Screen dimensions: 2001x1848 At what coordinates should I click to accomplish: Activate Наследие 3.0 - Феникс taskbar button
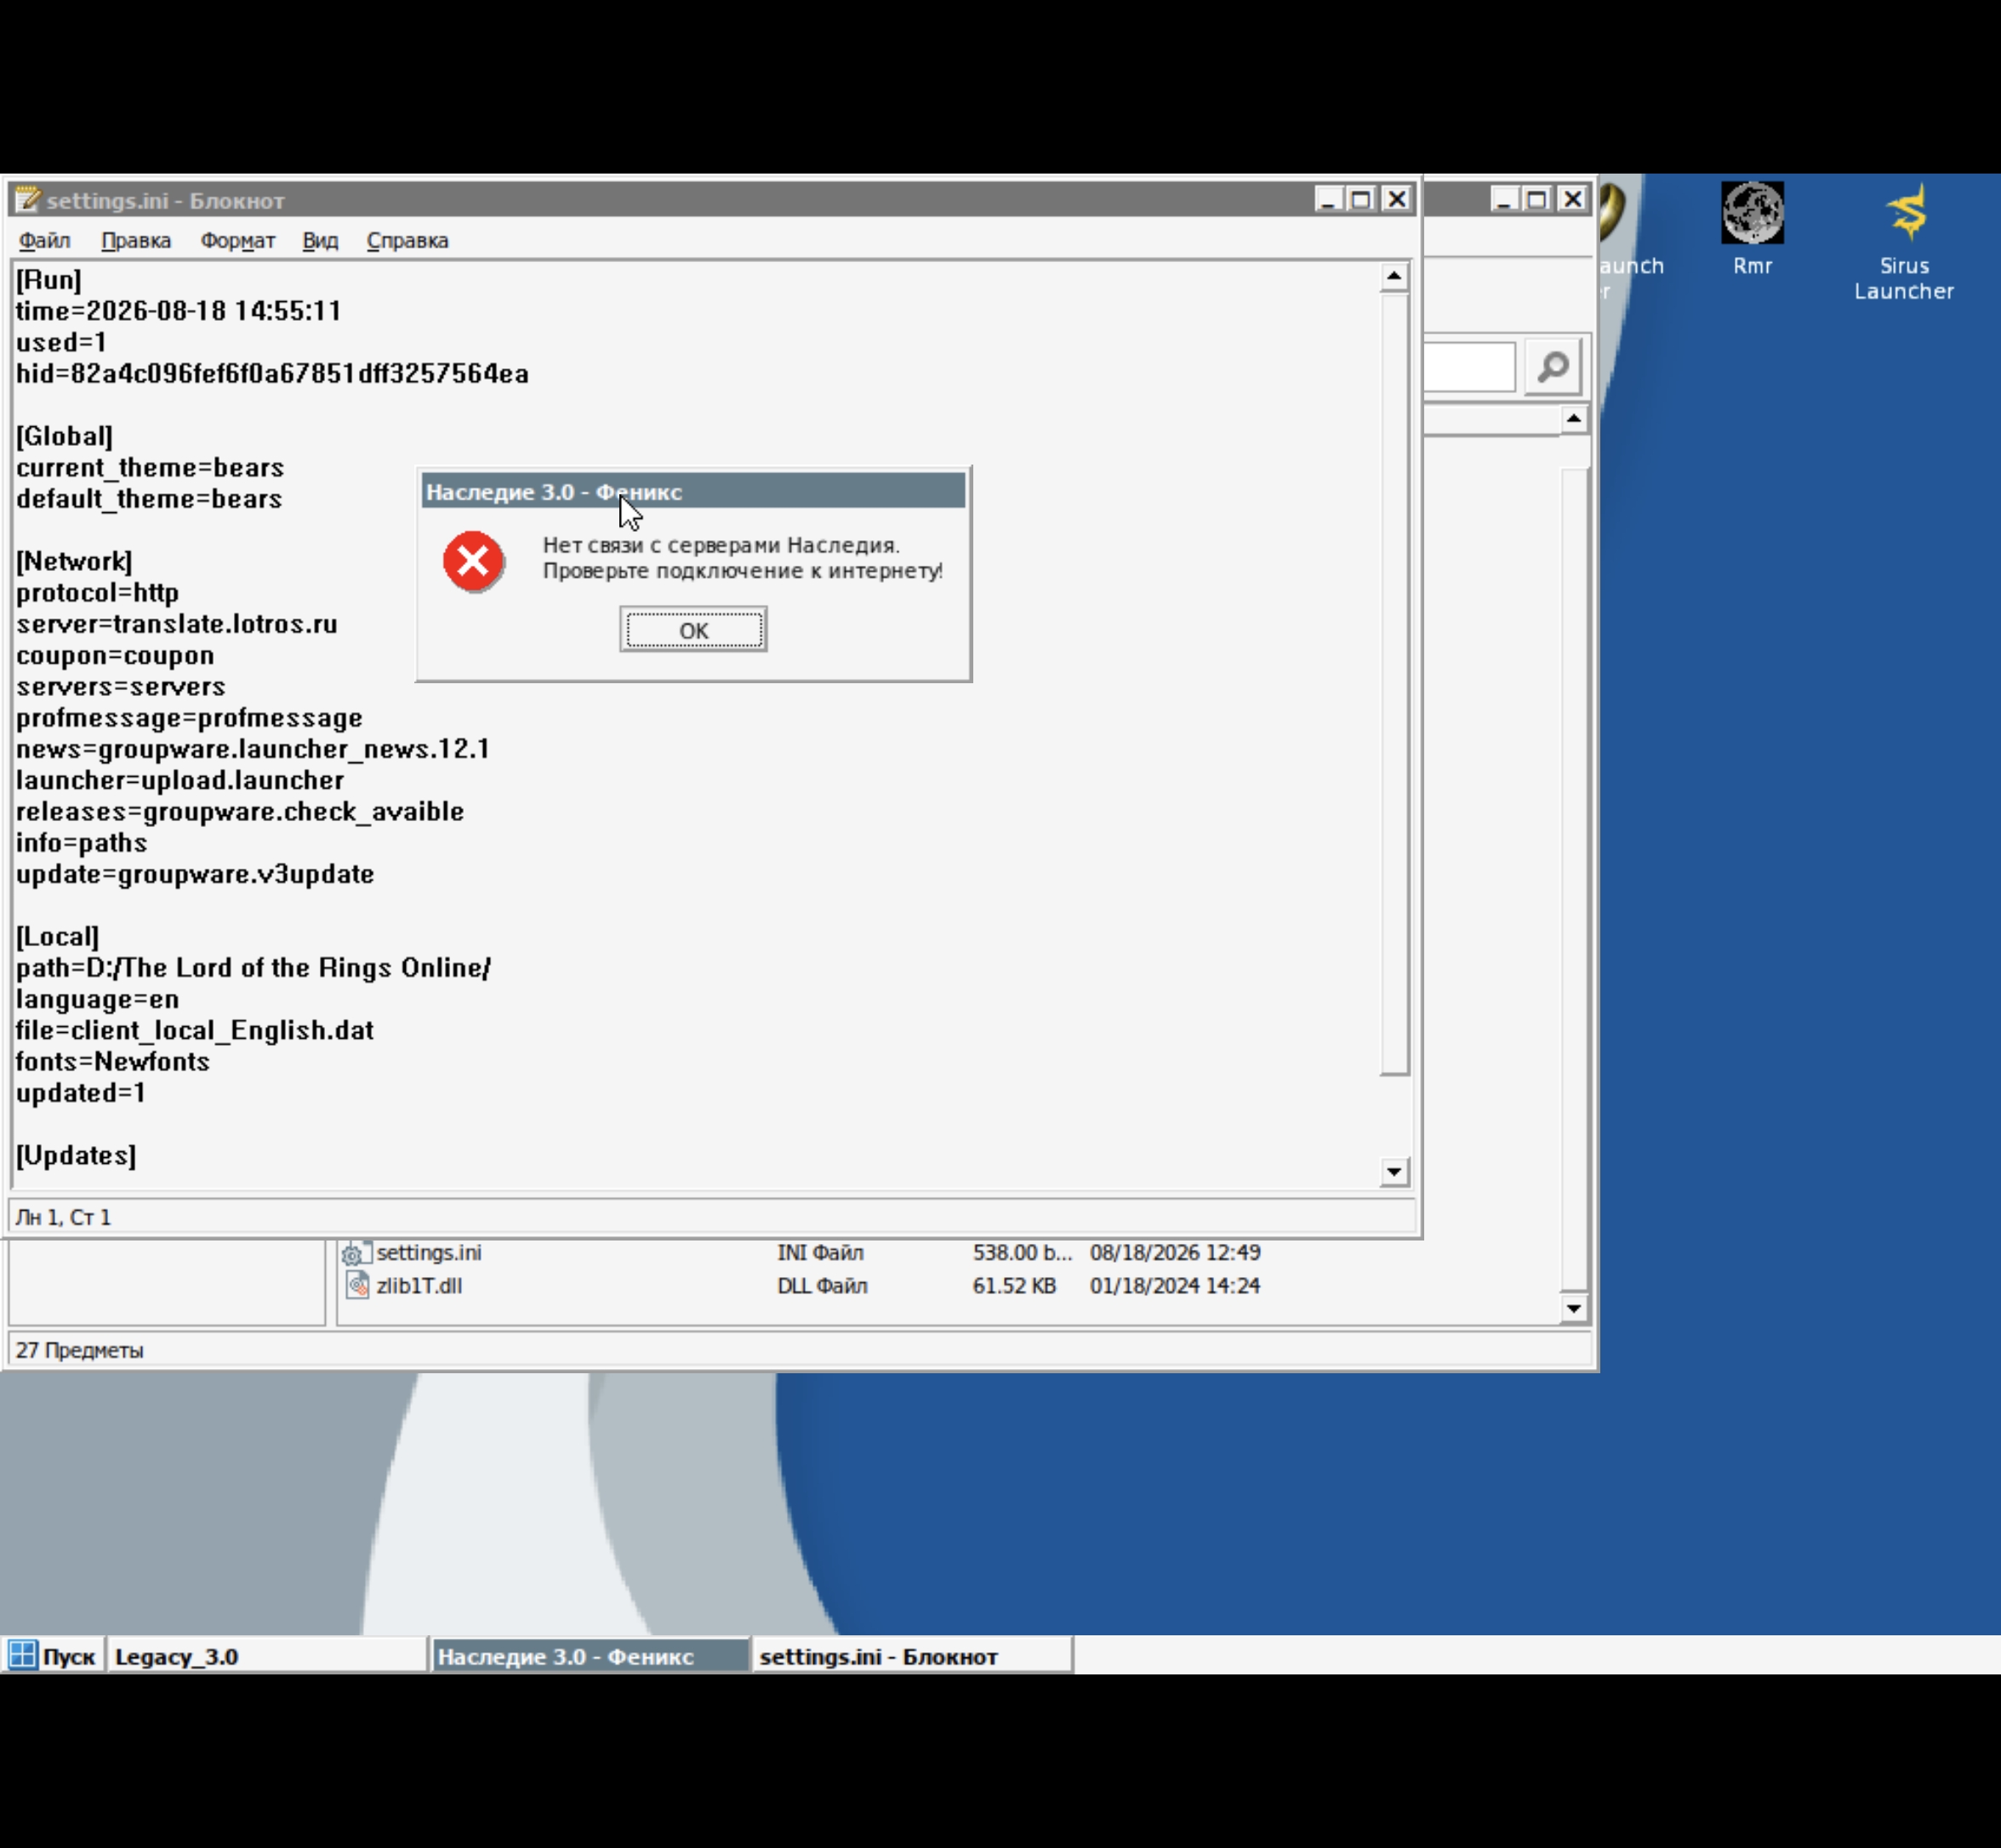point(590,1656)
